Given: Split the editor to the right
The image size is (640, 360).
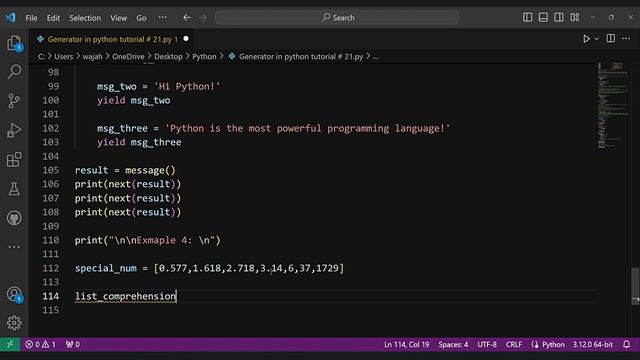Looking at the screenshot, I should tap(611, 38).
